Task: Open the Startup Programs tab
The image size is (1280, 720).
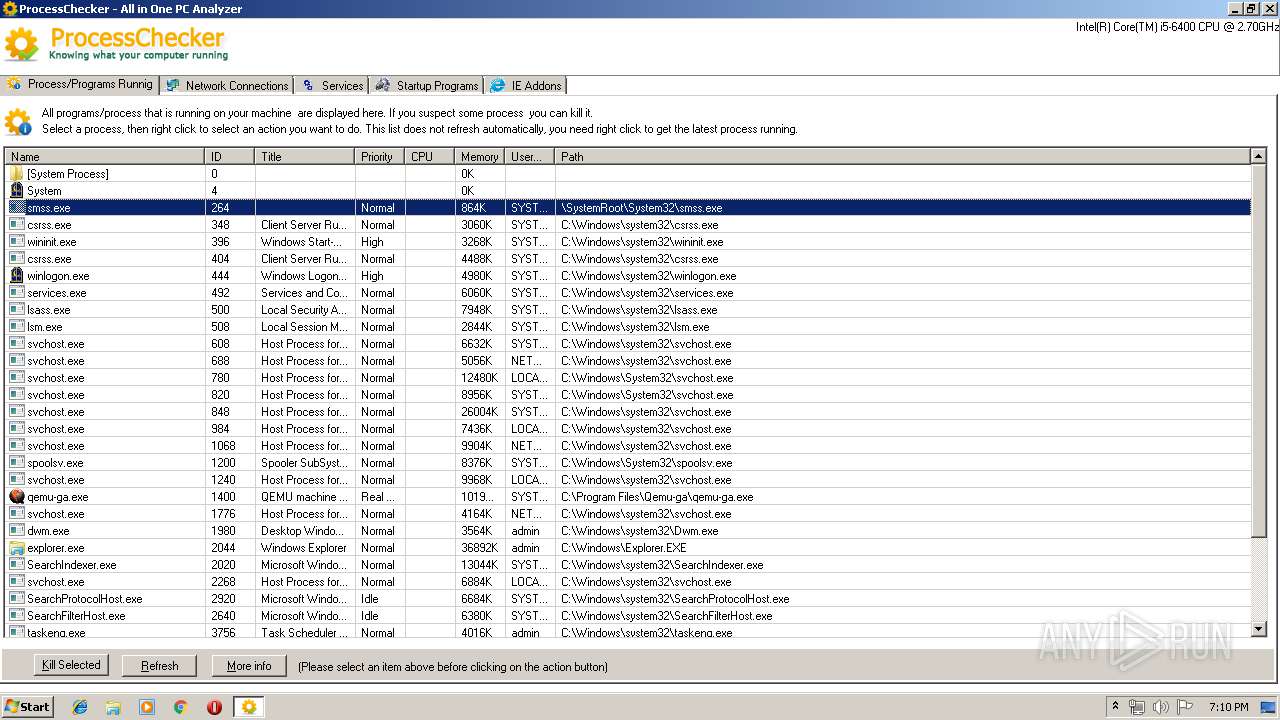Action: (427, 85)
